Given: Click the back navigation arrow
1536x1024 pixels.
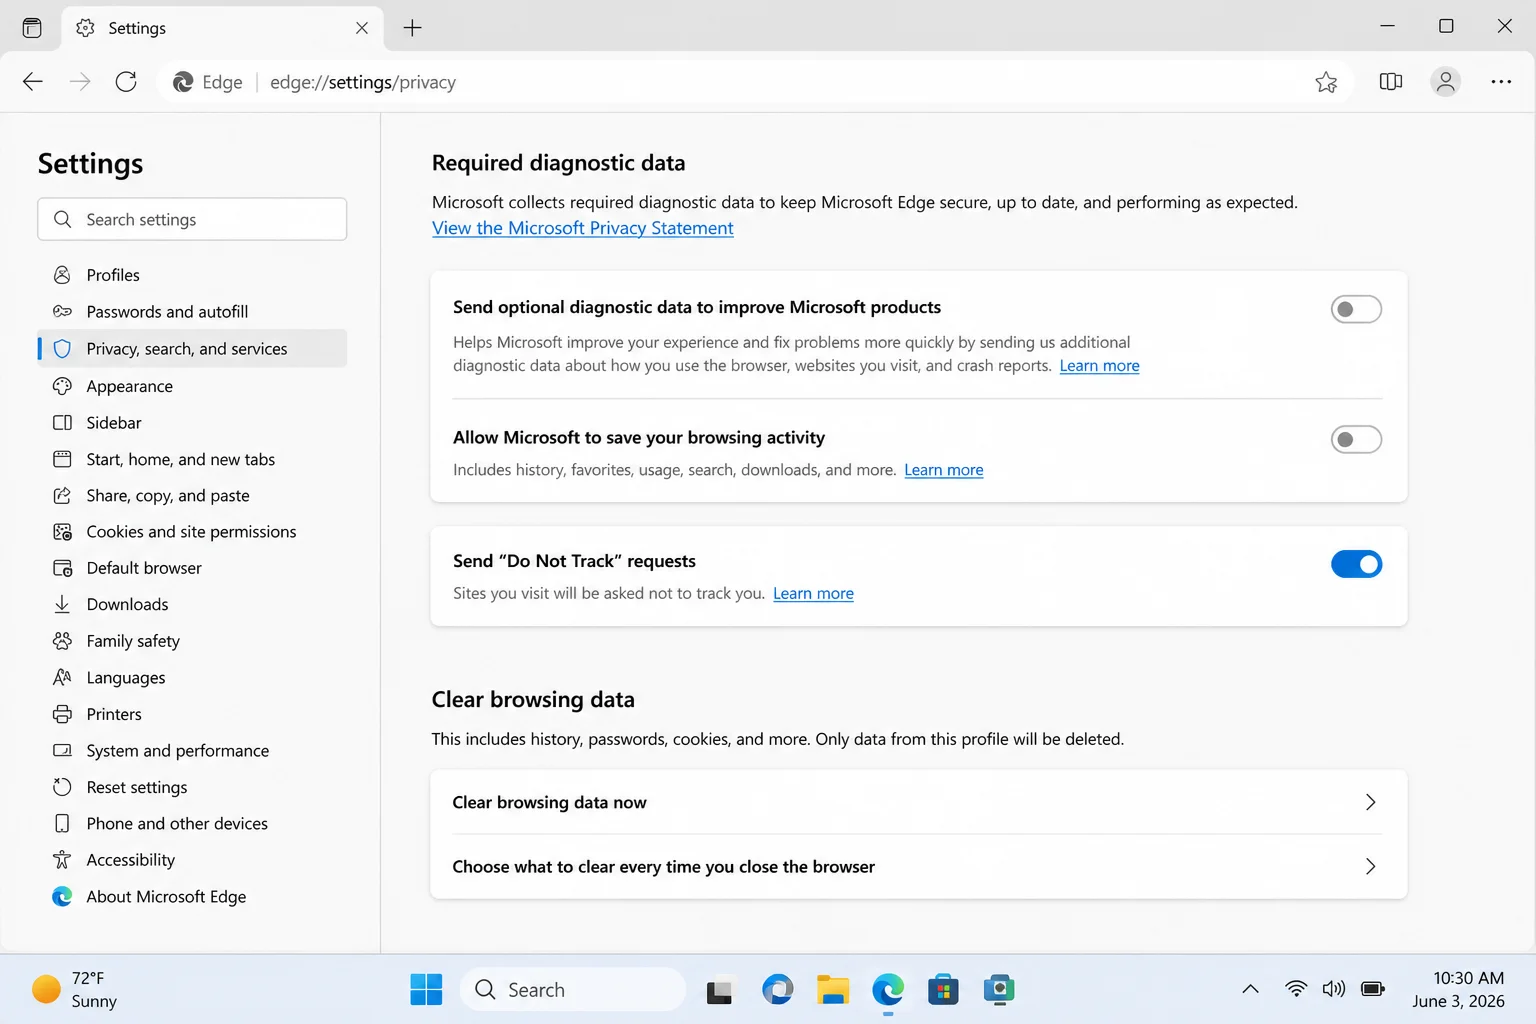Looking at the screenshot, I should (x=33, y=82).
